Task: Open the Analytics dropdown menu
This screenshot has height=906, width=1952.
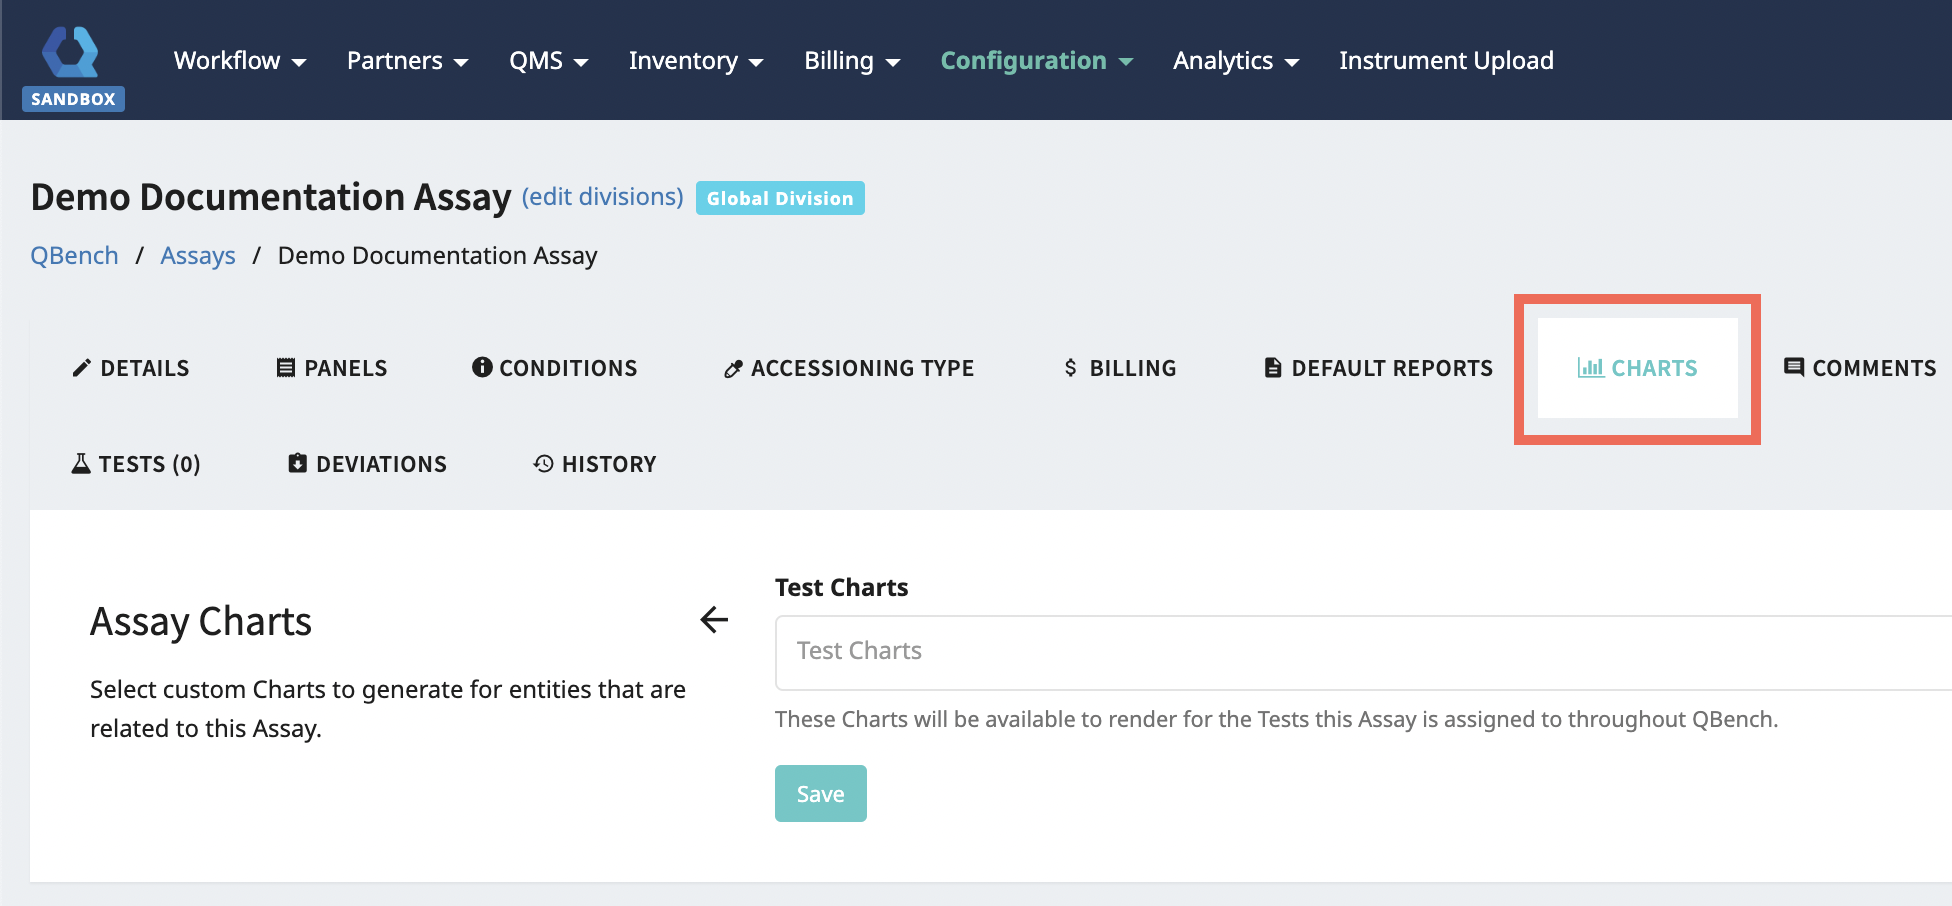Action: point(1235,61)
